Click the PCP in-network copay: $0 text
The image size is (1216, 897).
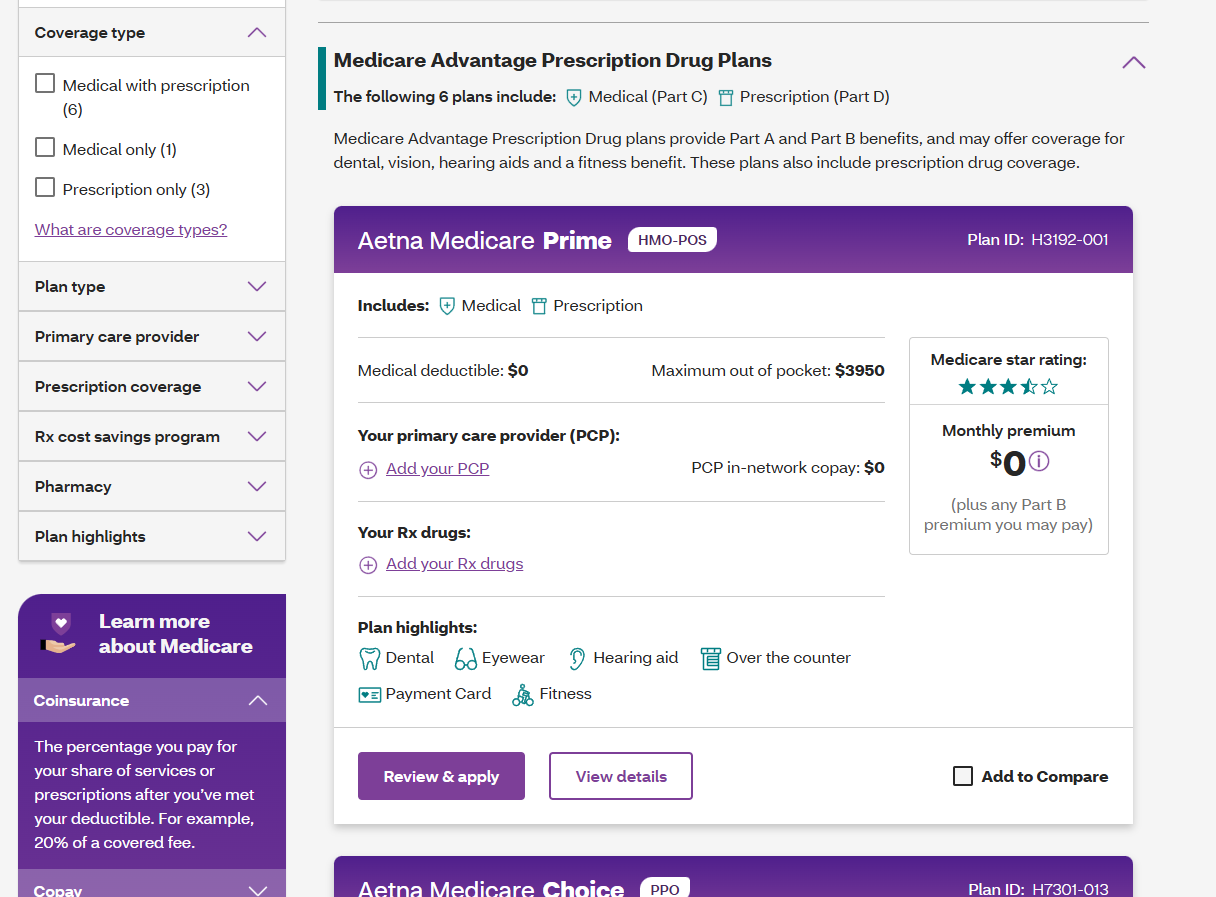click(788, 467)
